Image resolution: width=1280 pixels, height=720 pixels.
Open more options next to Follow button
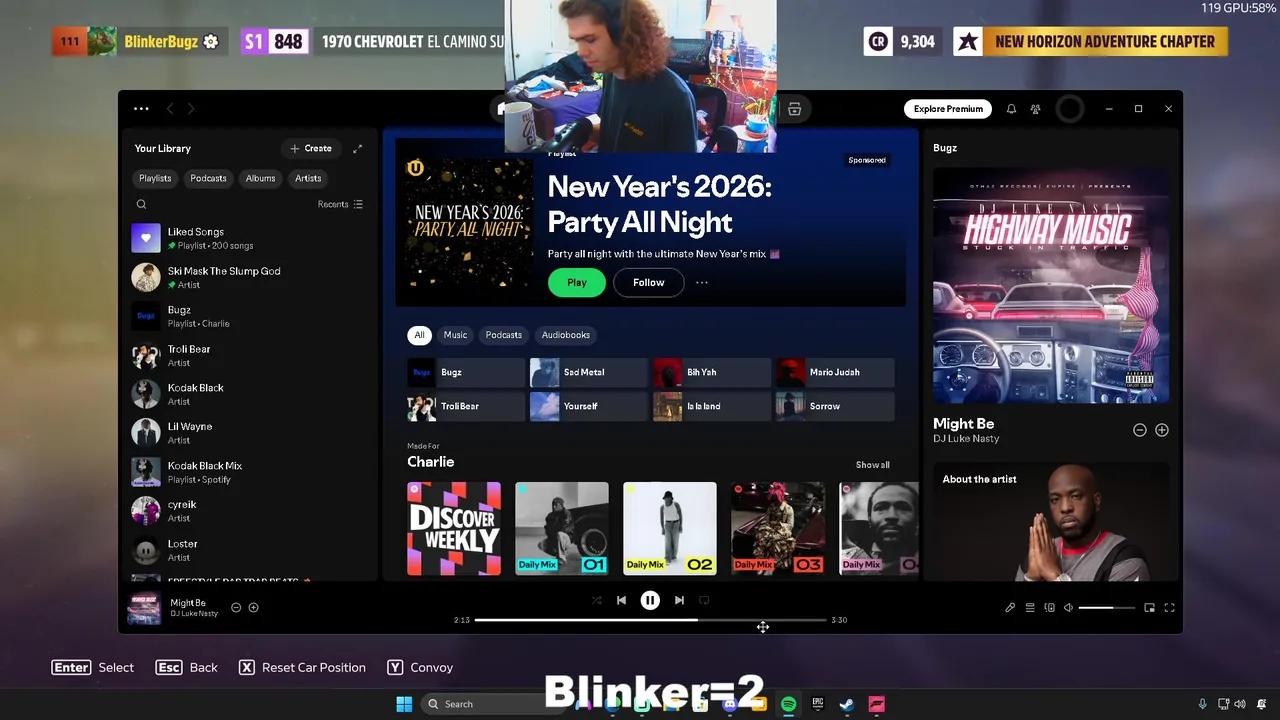coord(702,282)
